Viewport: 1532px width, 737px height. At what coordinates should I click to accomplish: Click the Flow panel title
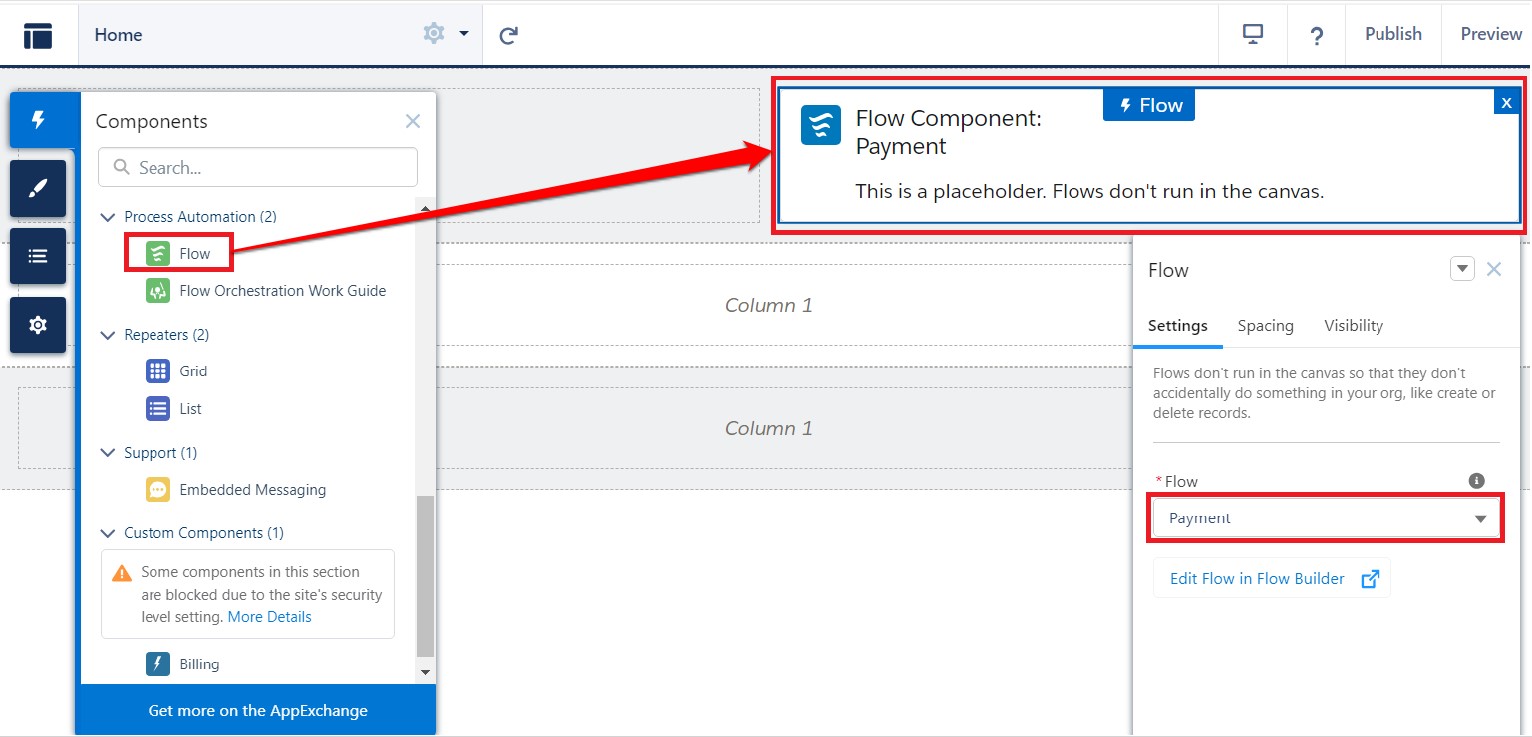pos(1168,270)
